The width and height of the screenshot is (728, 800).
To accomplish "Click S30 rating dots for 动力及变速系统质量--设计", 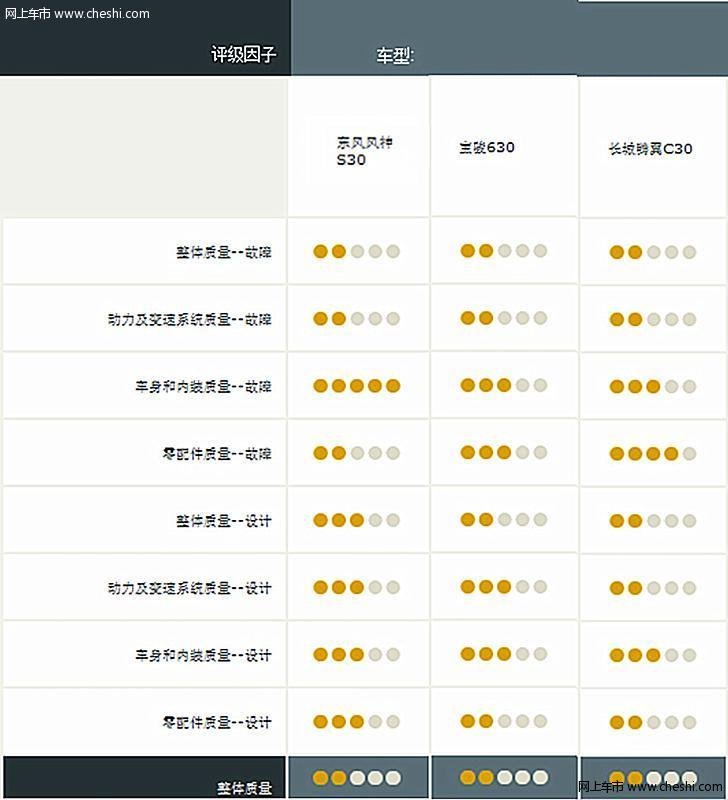I will pos(357,587).
